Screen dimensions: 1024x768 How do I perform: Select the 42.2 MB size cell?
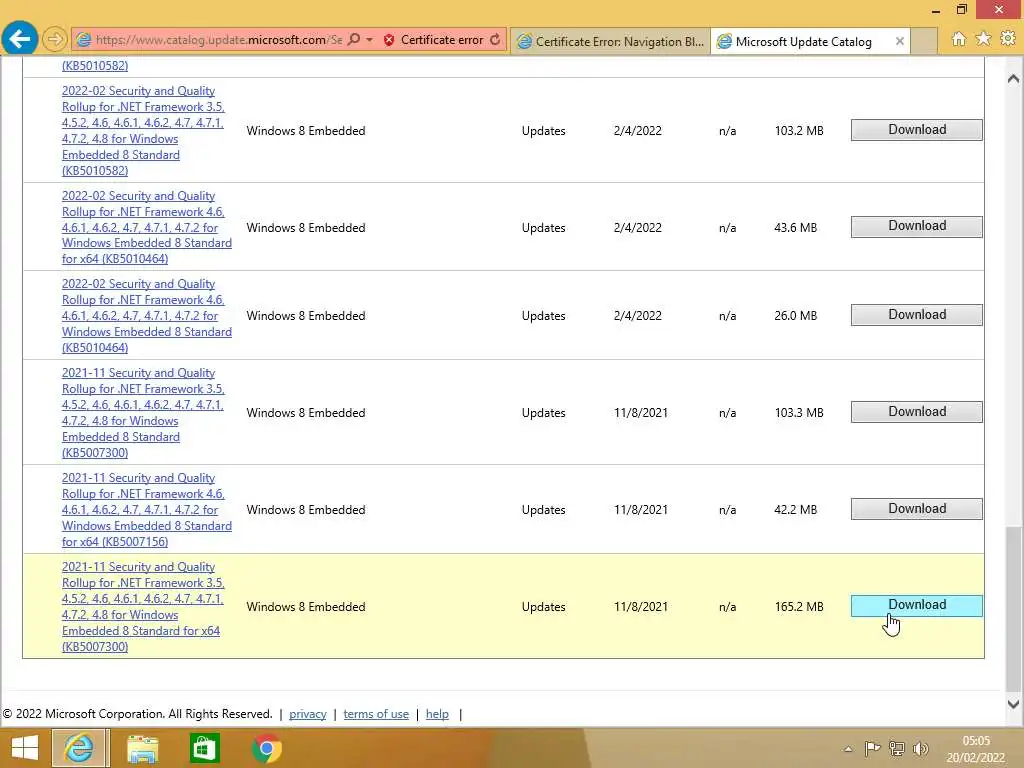pyautogui.click(x=795, y=509)
